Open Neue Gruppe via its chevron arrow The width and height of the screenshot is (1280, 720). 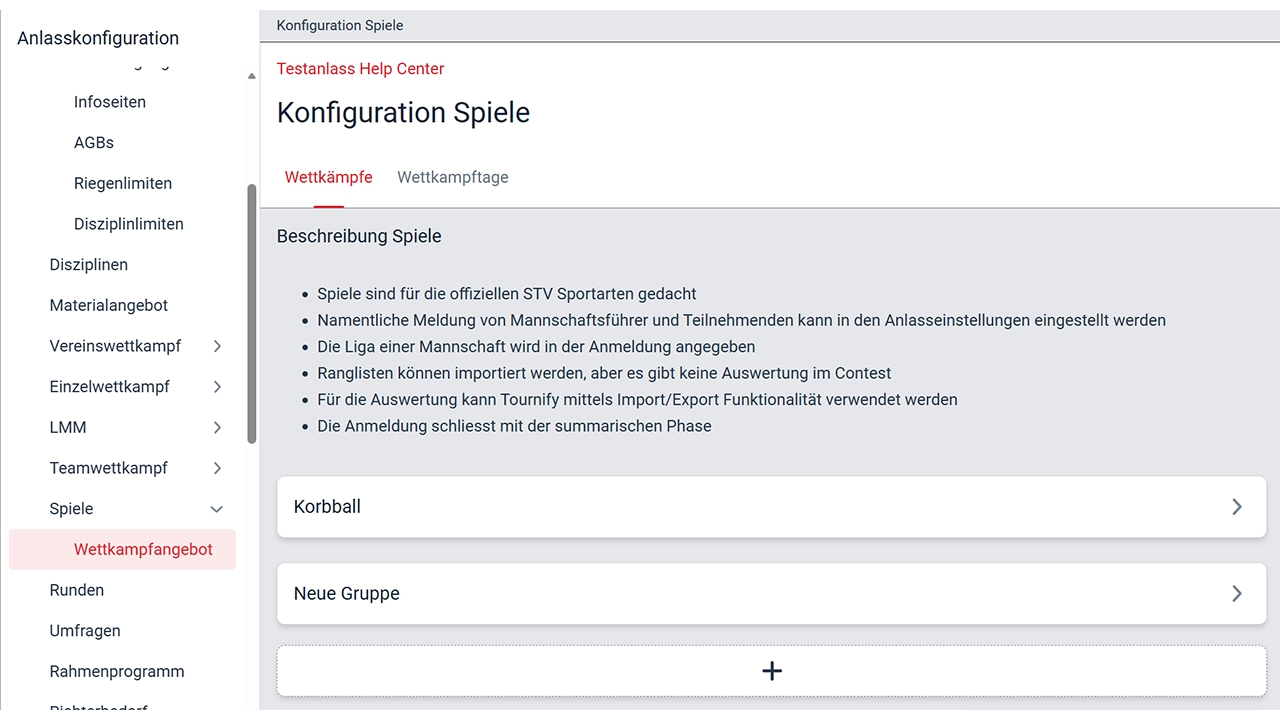tap(1237, 594)
